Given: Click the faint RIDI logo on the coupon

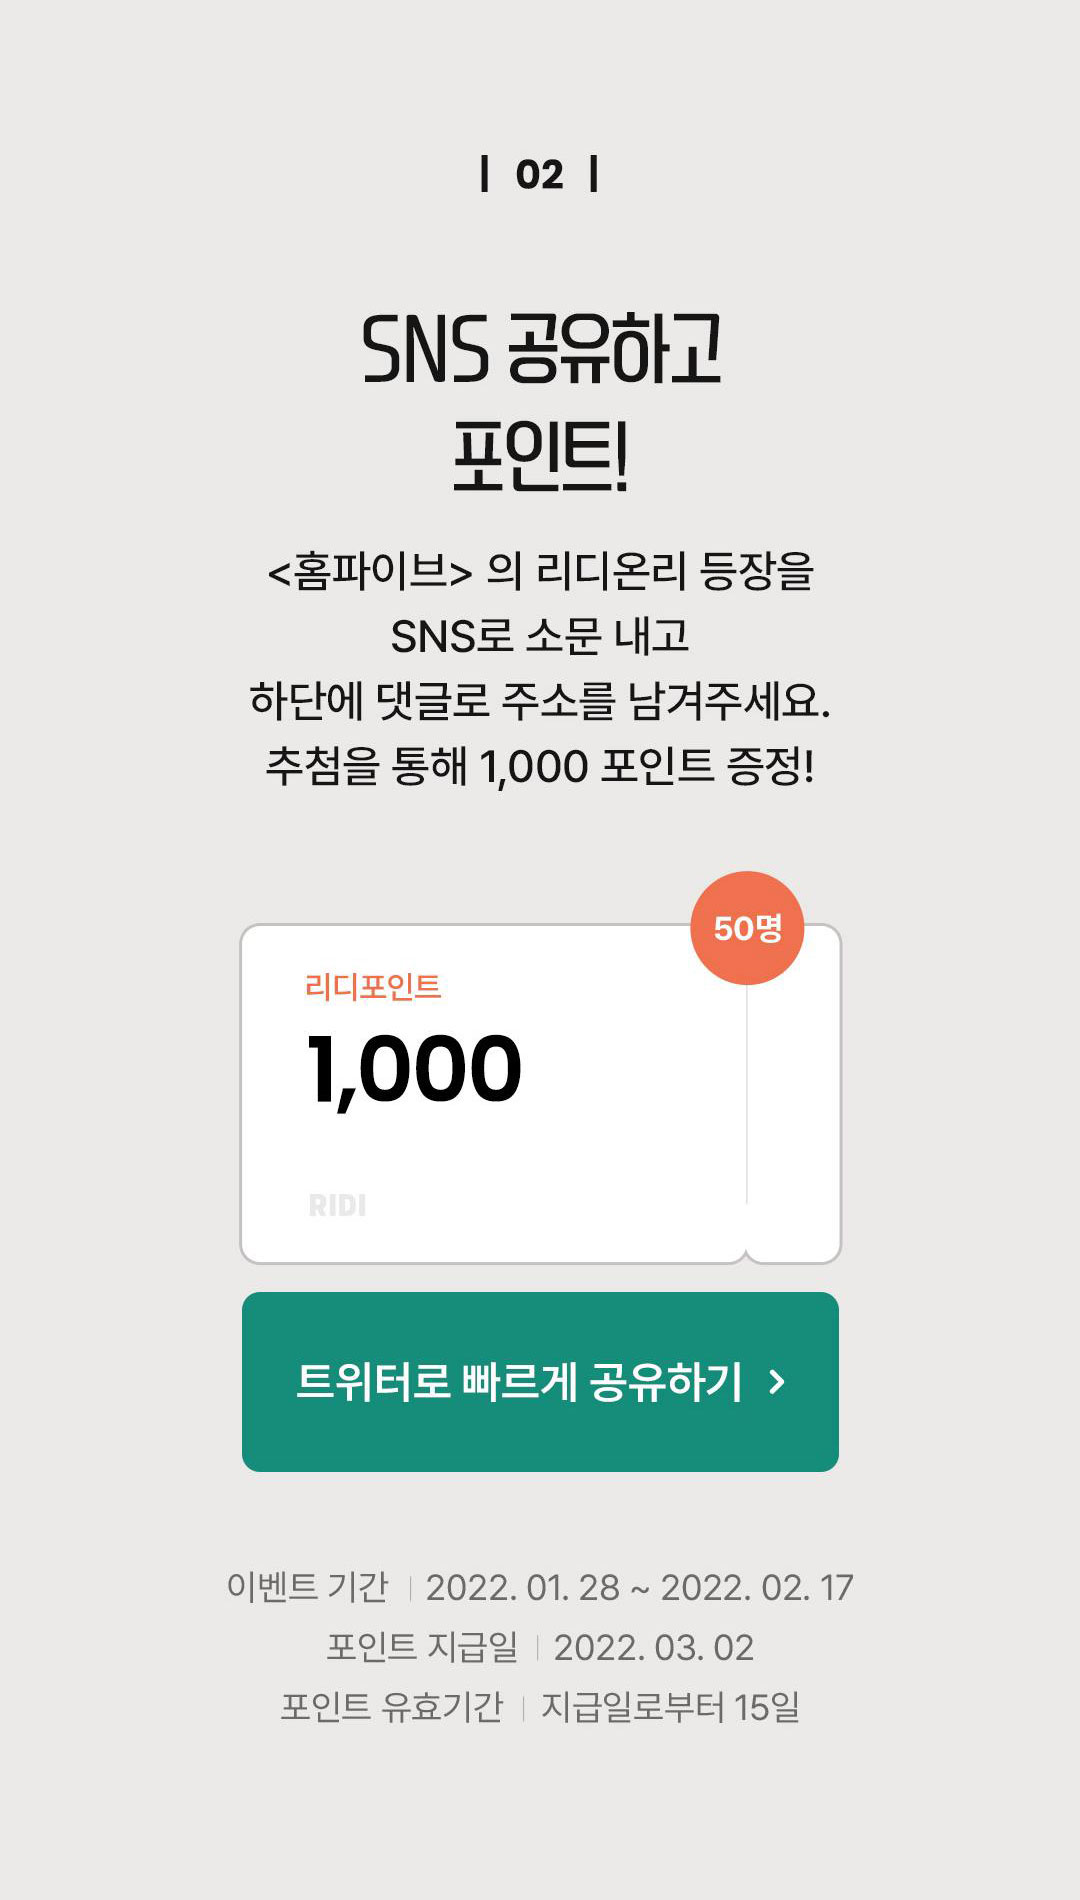Looking at the screenshot, I should [337, 1205].
